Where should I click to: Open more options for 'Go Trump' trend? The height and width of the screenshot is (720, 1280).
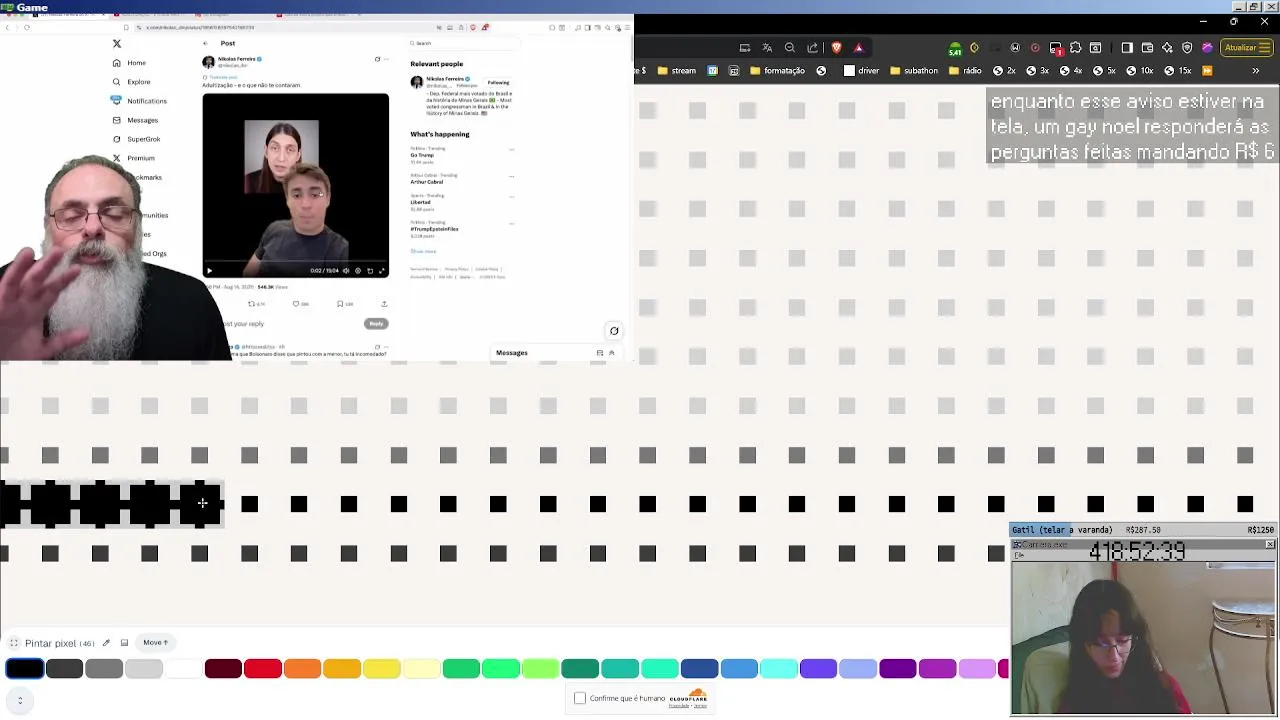[511, 150]
